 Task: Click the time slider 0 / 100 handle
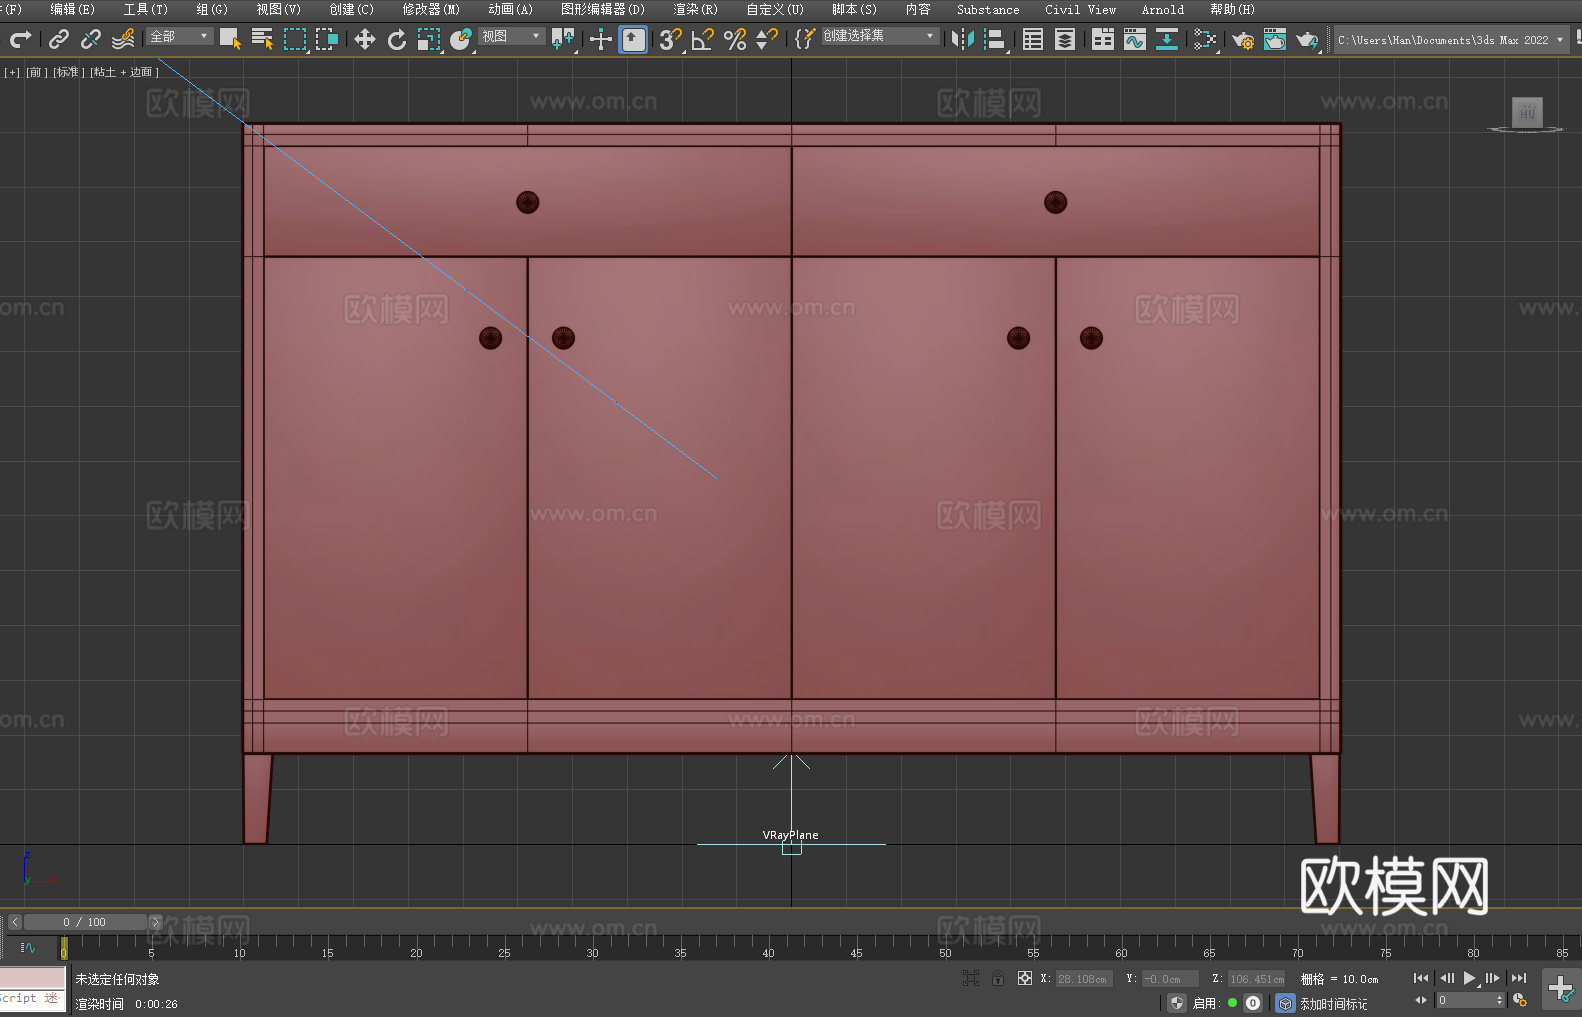click(86, 922)
